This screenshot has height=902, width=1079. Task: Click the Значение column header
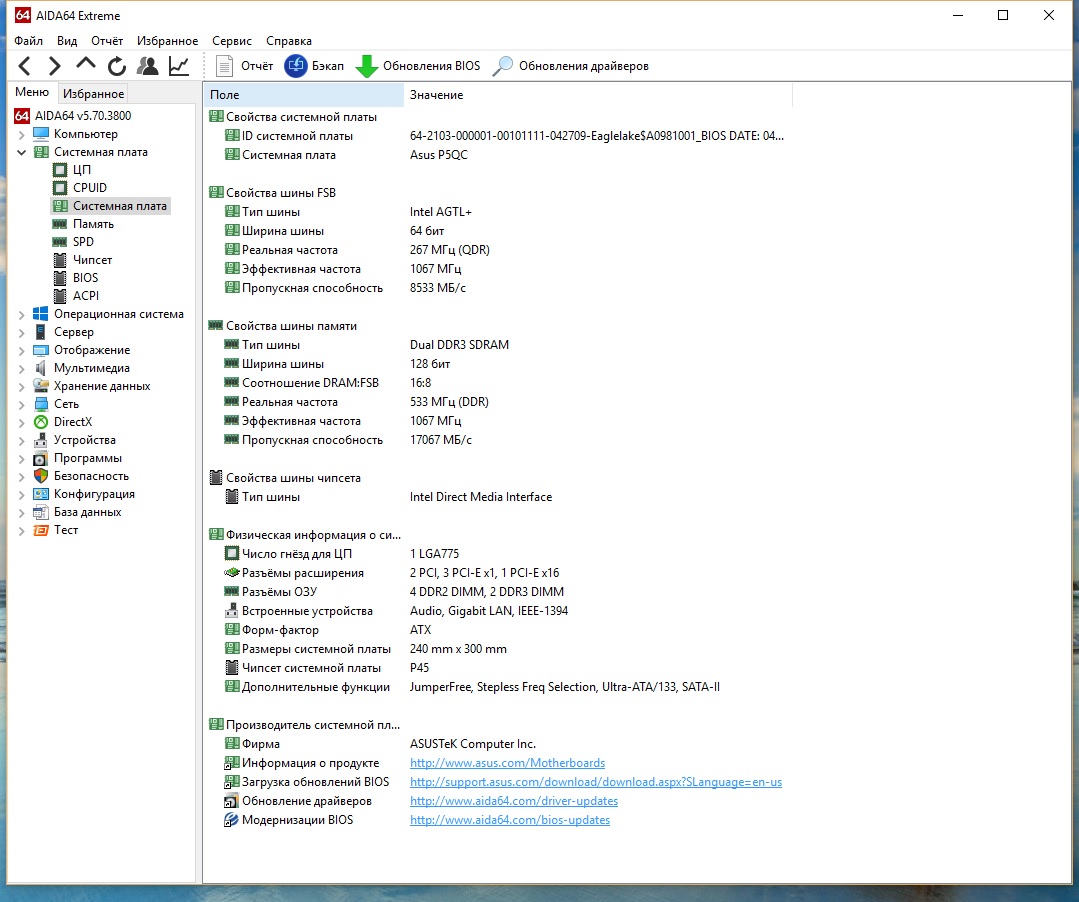[436, 95]
